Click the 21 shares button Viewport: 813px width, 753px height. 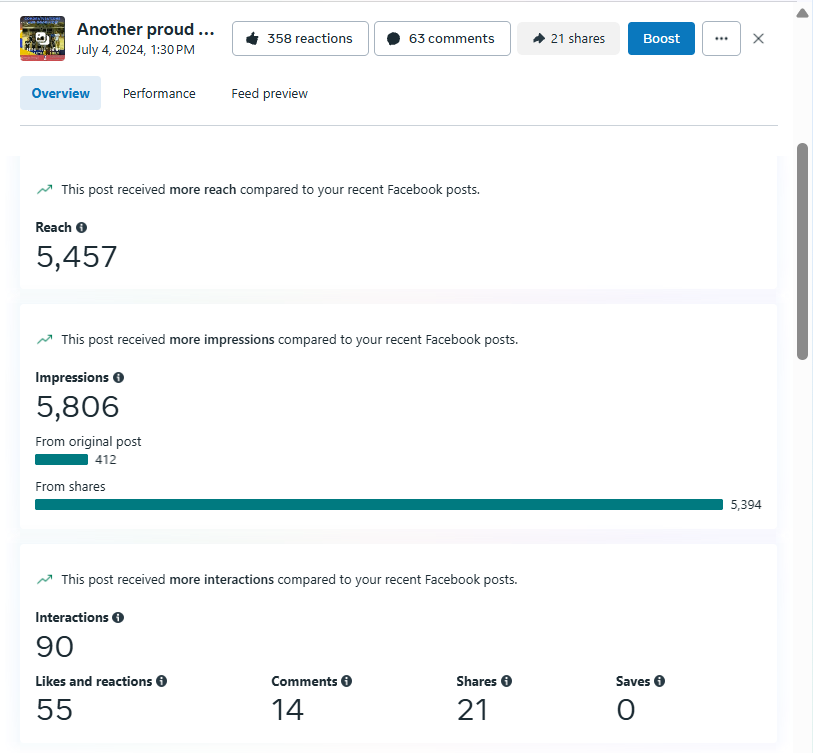point(568,39)
